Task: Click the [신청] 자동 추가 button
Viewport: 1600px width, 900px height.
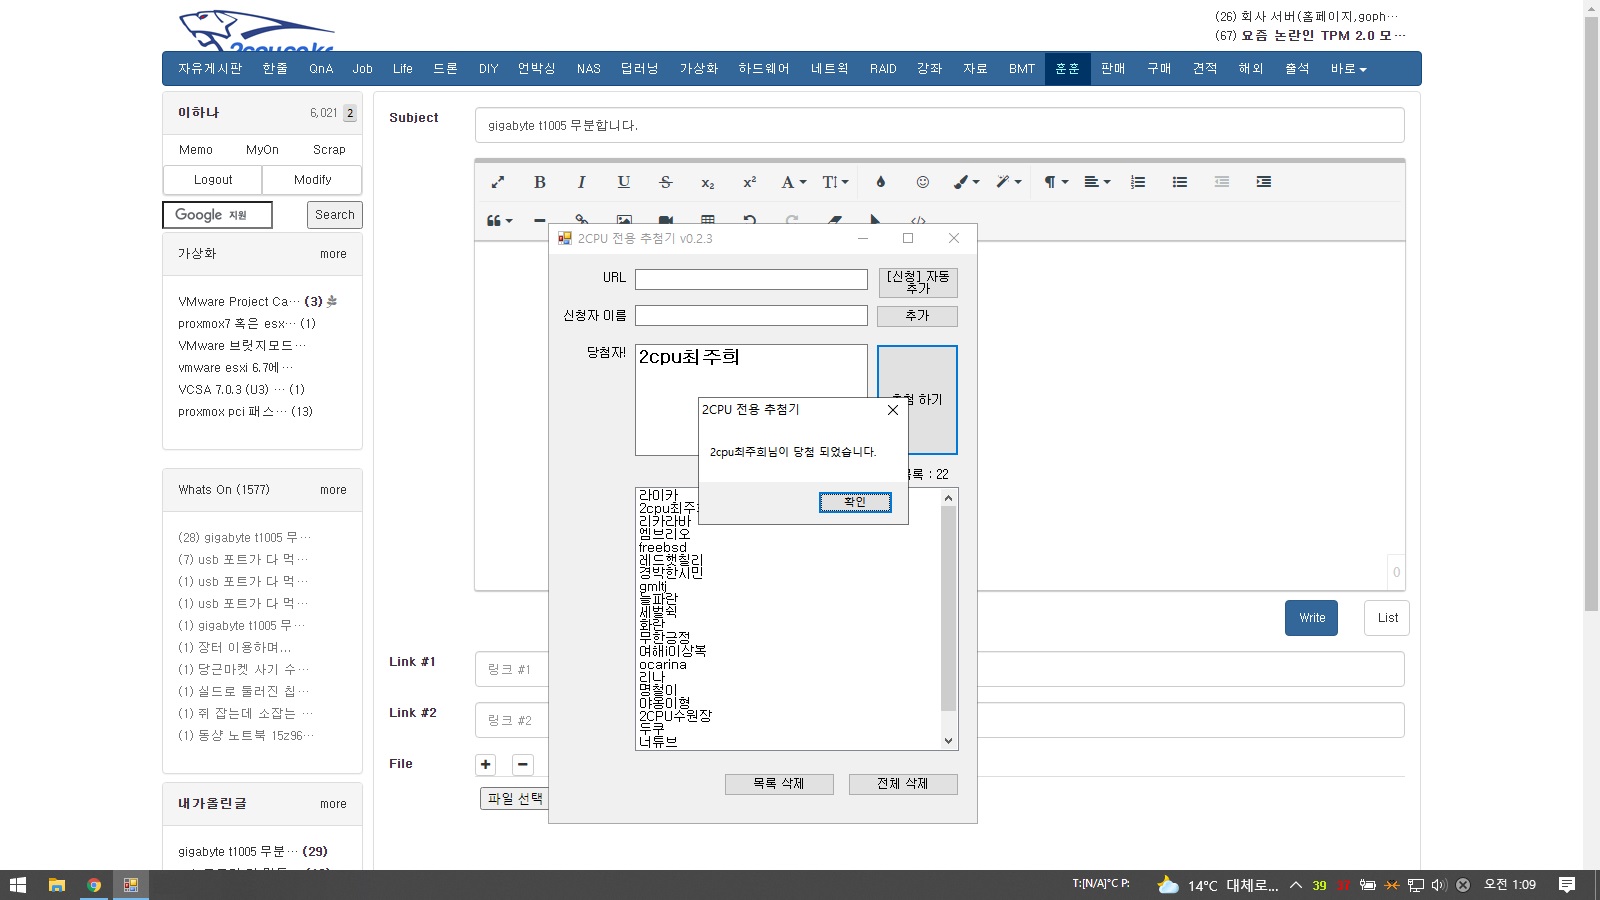Action: (918, 282)
